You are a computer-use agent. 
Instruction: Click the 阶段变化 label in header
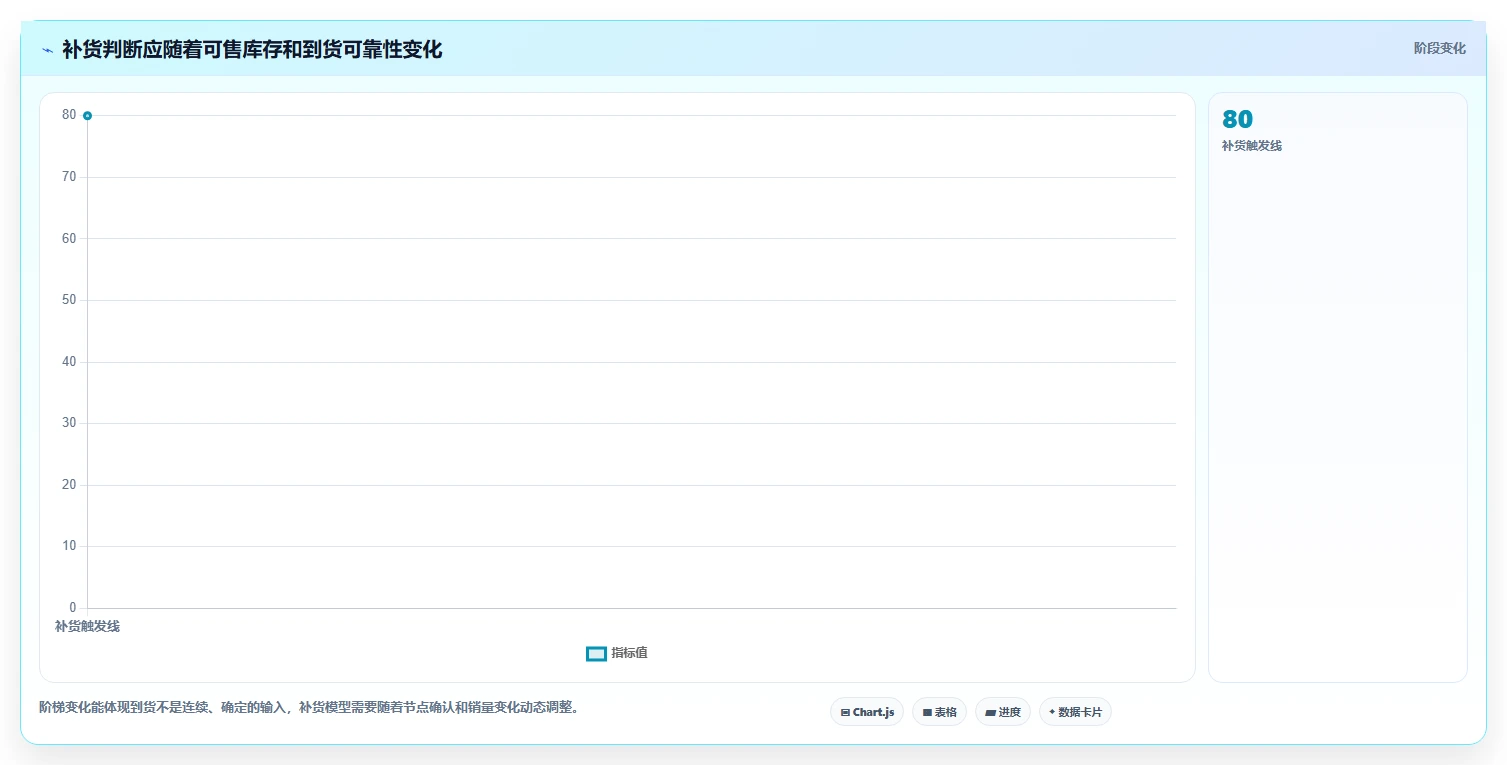[x=1440, y=48]
